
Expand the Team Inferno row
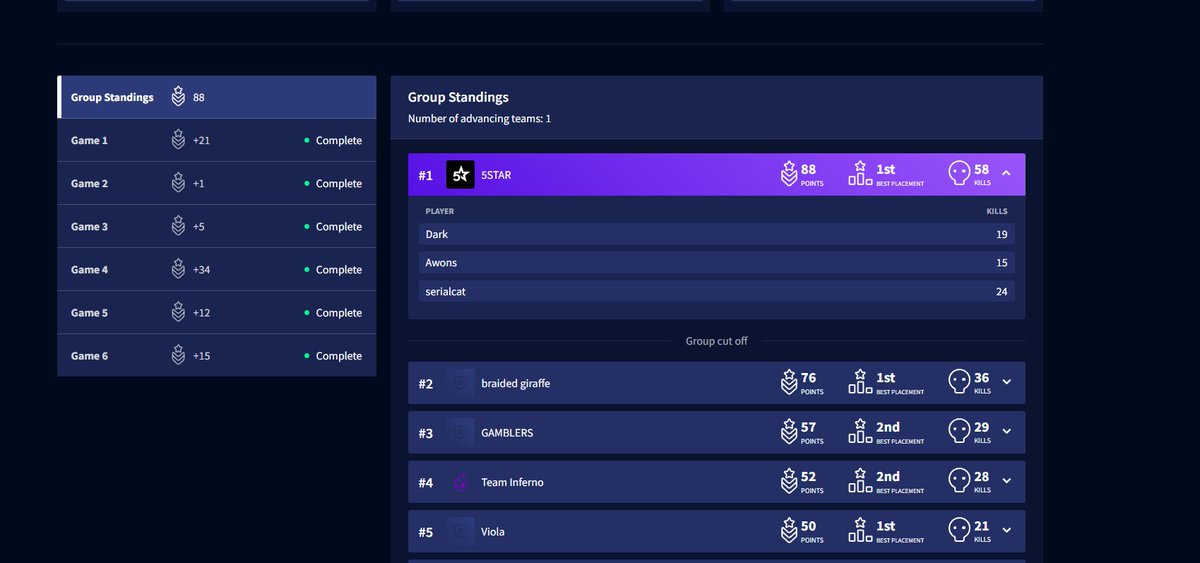point(1006,481)
